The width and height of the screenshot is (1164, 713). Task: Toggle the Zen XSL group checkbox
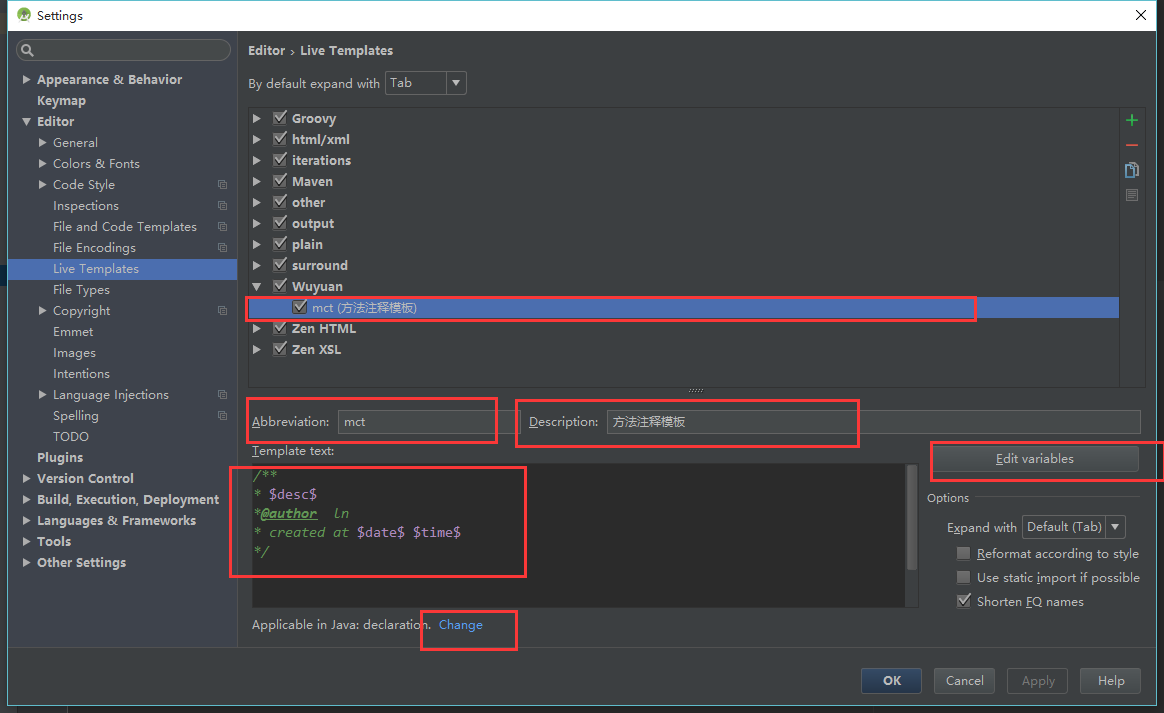pyautogui.click(x=280, y=348)
